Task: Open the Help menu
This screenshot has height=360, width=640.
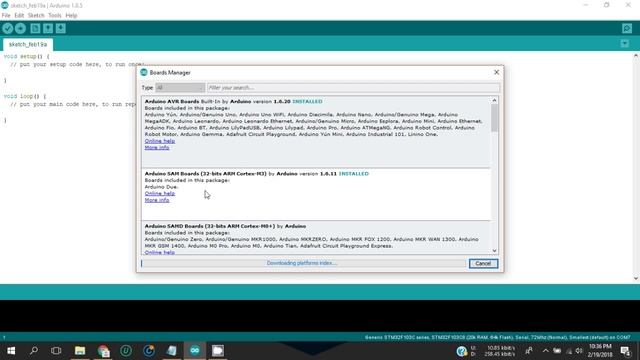Action: tap(71, 16)
